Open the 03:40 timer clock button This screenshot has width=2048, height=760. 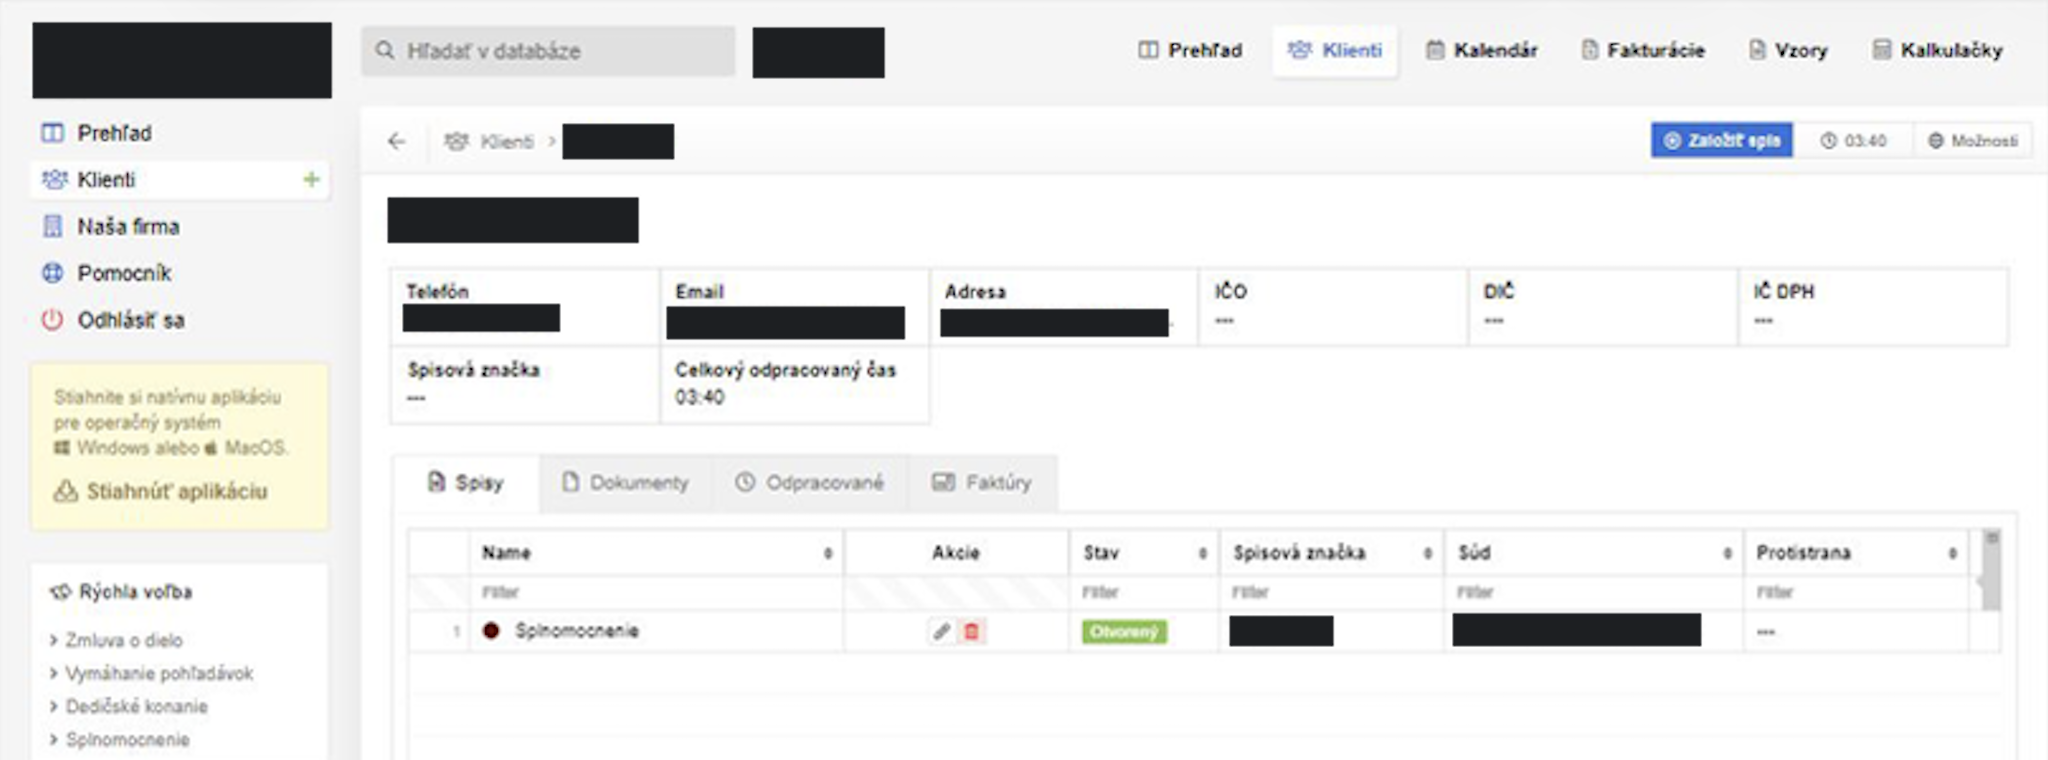pyautogui.click(x=1853, y=141)
